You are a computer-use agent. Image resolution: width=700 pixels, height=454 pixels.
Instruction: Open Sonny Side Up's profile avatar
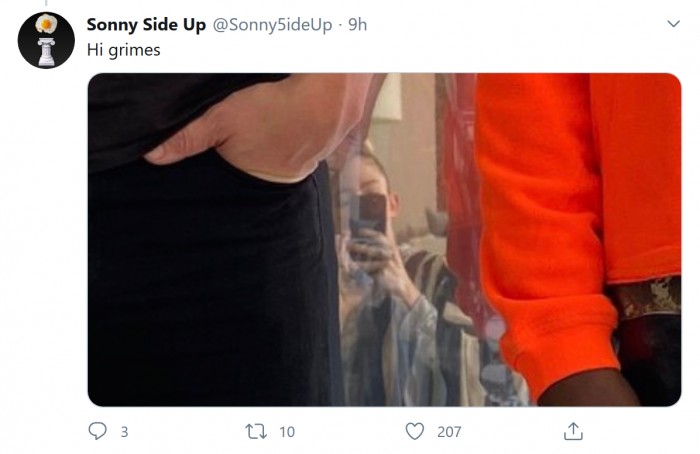pyautogui.click(x=46, y=40)
